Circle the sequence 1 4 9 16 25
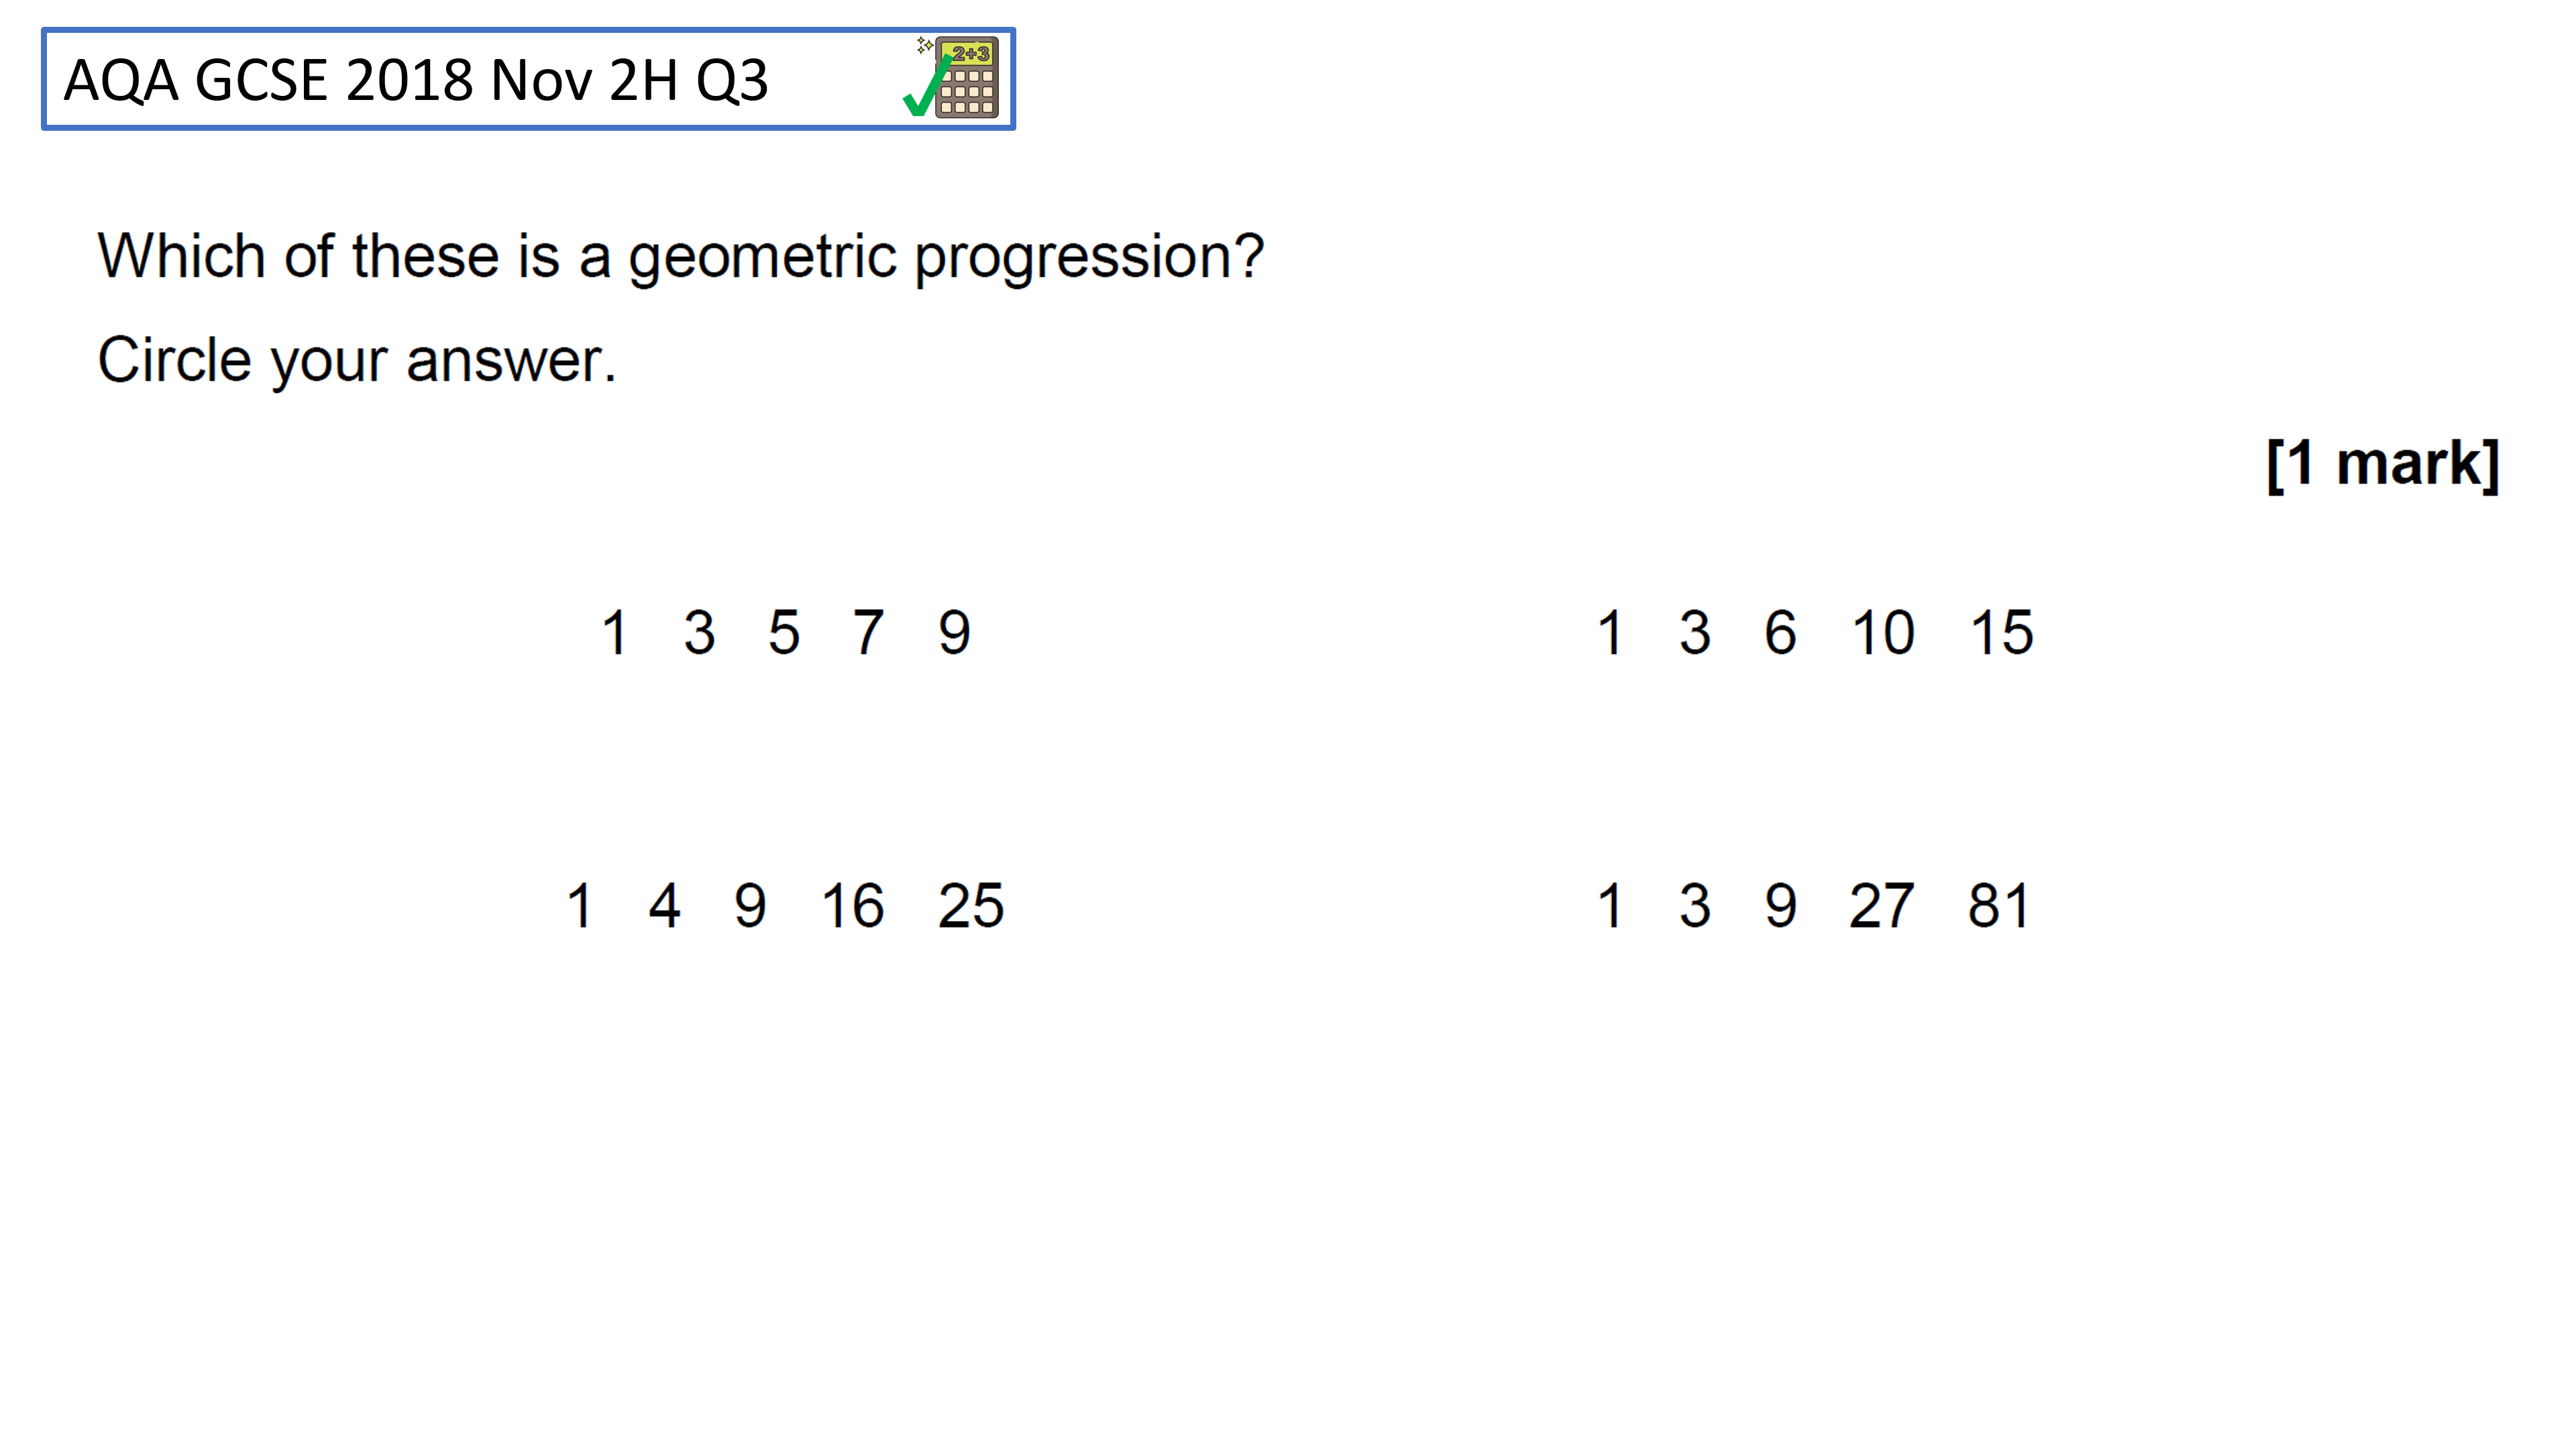2576x1449 pixels. pos(785,906)
